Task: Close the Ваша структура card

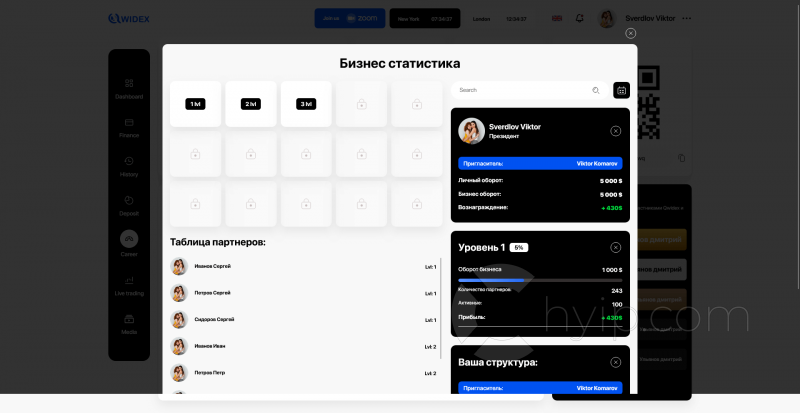Action: (x=616, y=362)
